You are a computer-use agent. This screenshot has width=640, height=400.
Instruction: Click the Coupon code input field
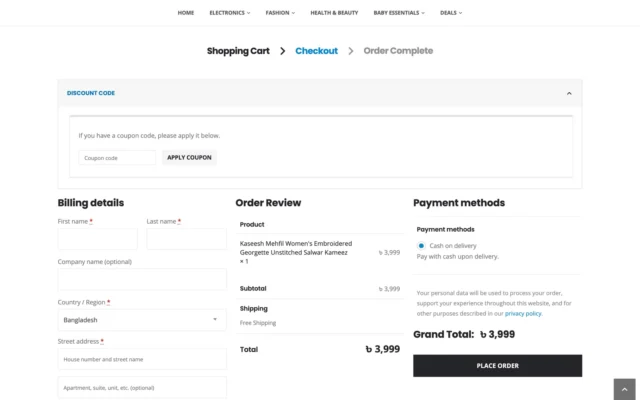pyautogui.click(x=117, y=157)
